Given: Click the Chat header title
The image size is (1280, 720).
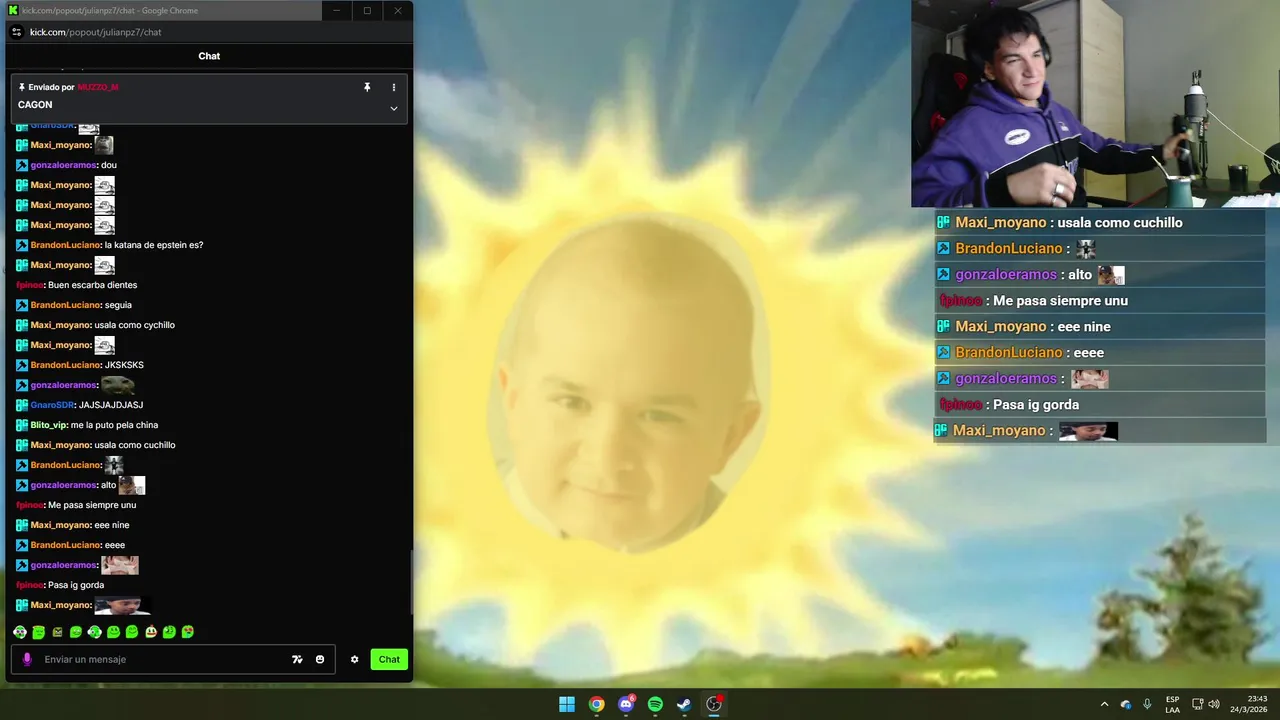Looking at the screenshot, I should click(x=209, y=56).
